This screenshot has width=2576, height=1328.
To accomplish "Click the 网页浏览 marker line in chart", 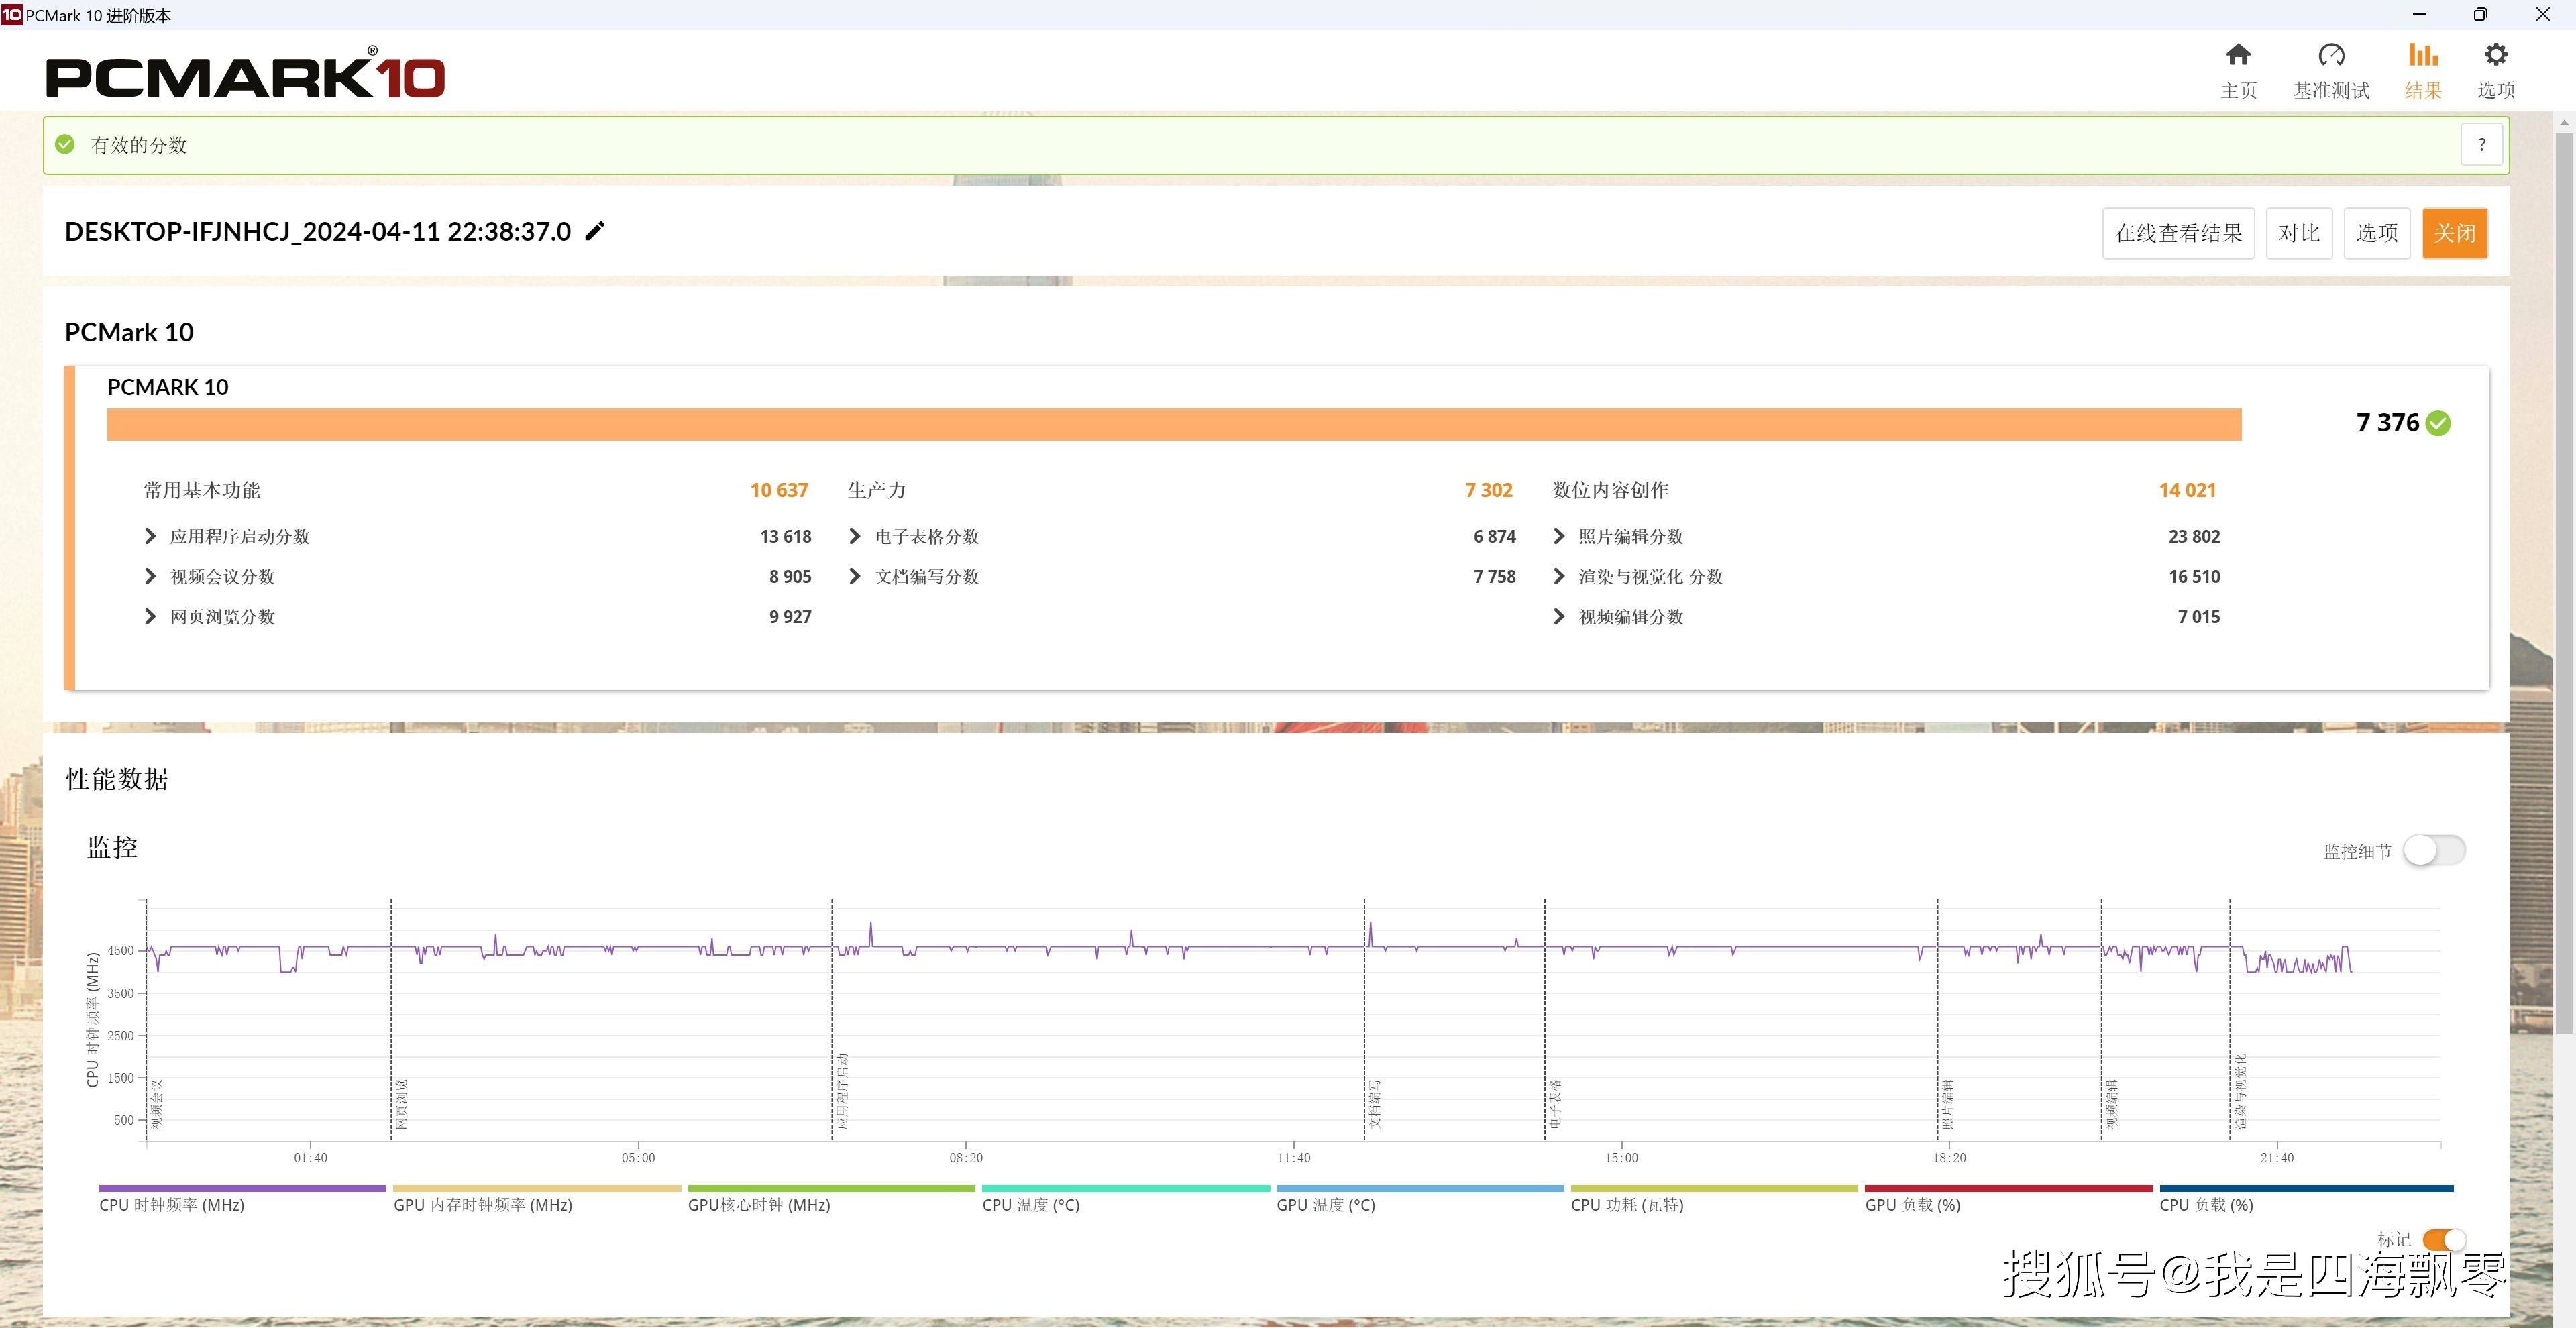I will [x=391, y=1019].
